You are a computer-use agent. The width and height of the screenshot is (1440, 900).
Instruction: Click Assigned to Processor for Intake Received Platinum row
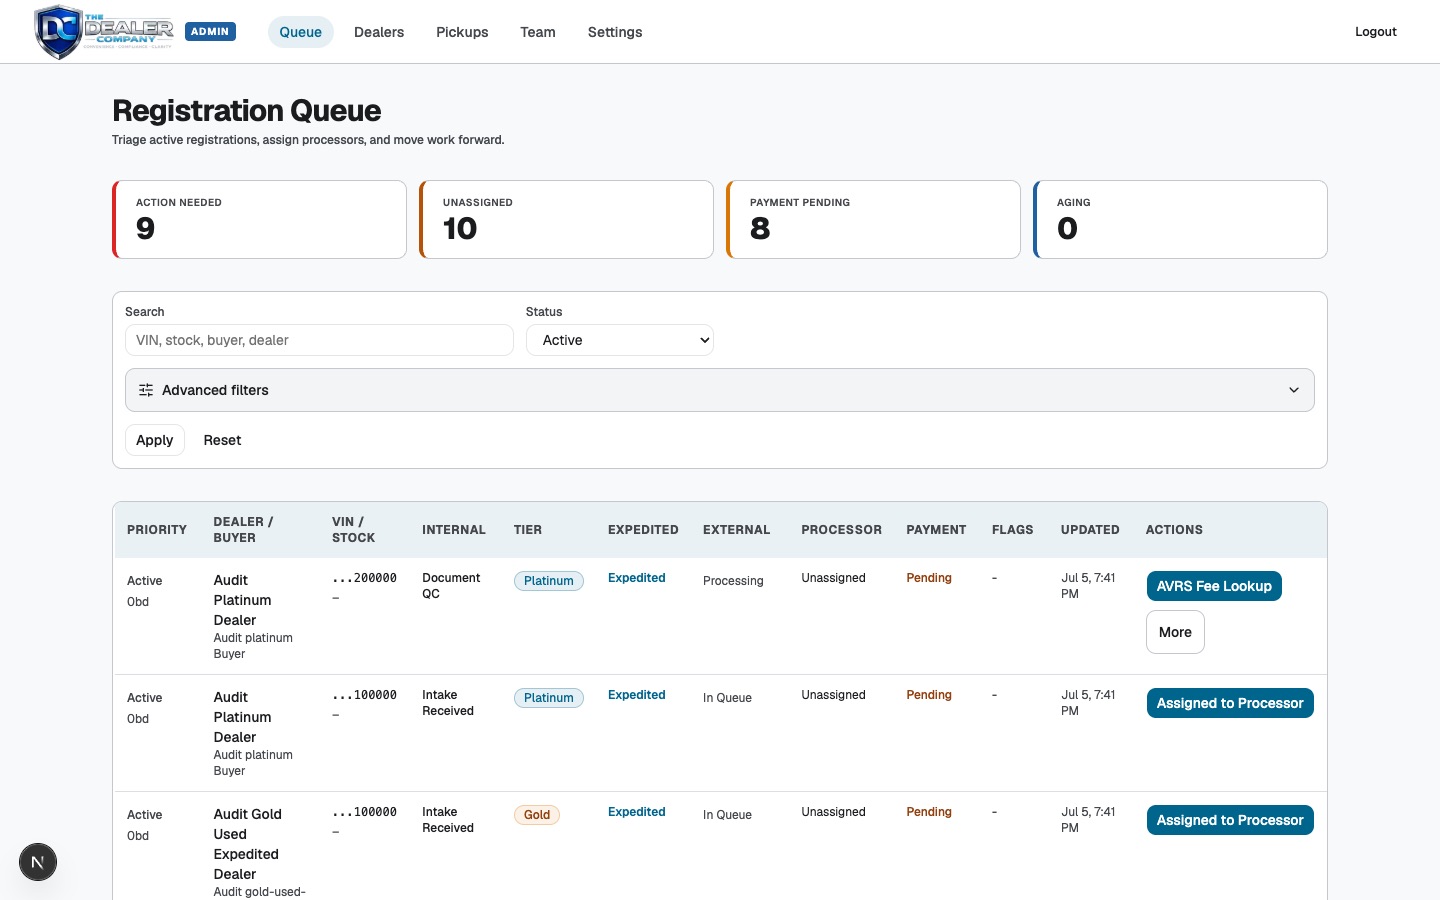tap(1230, 703)
